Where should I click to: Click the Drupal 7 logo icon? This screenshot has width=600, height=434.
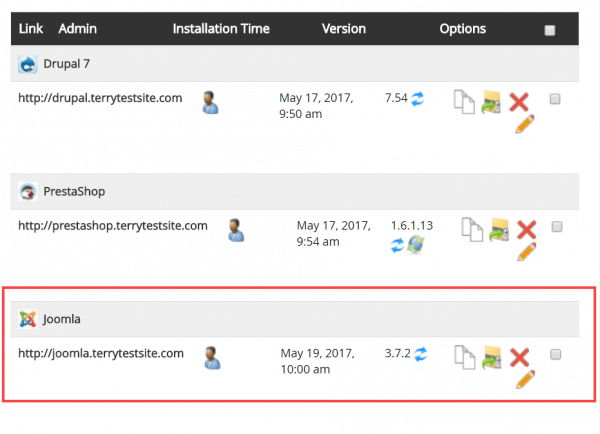tap(28, 64)
